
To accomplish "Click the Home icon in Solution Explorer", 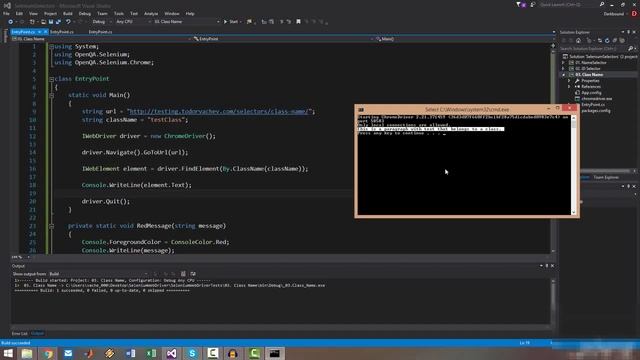I will point(578,40).
